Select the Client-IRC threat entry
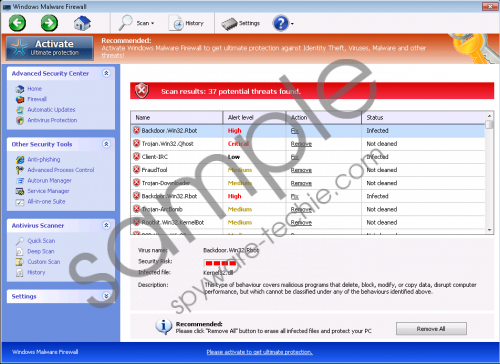Viewport: 500px width, 364px height. [x=308, y=157]
